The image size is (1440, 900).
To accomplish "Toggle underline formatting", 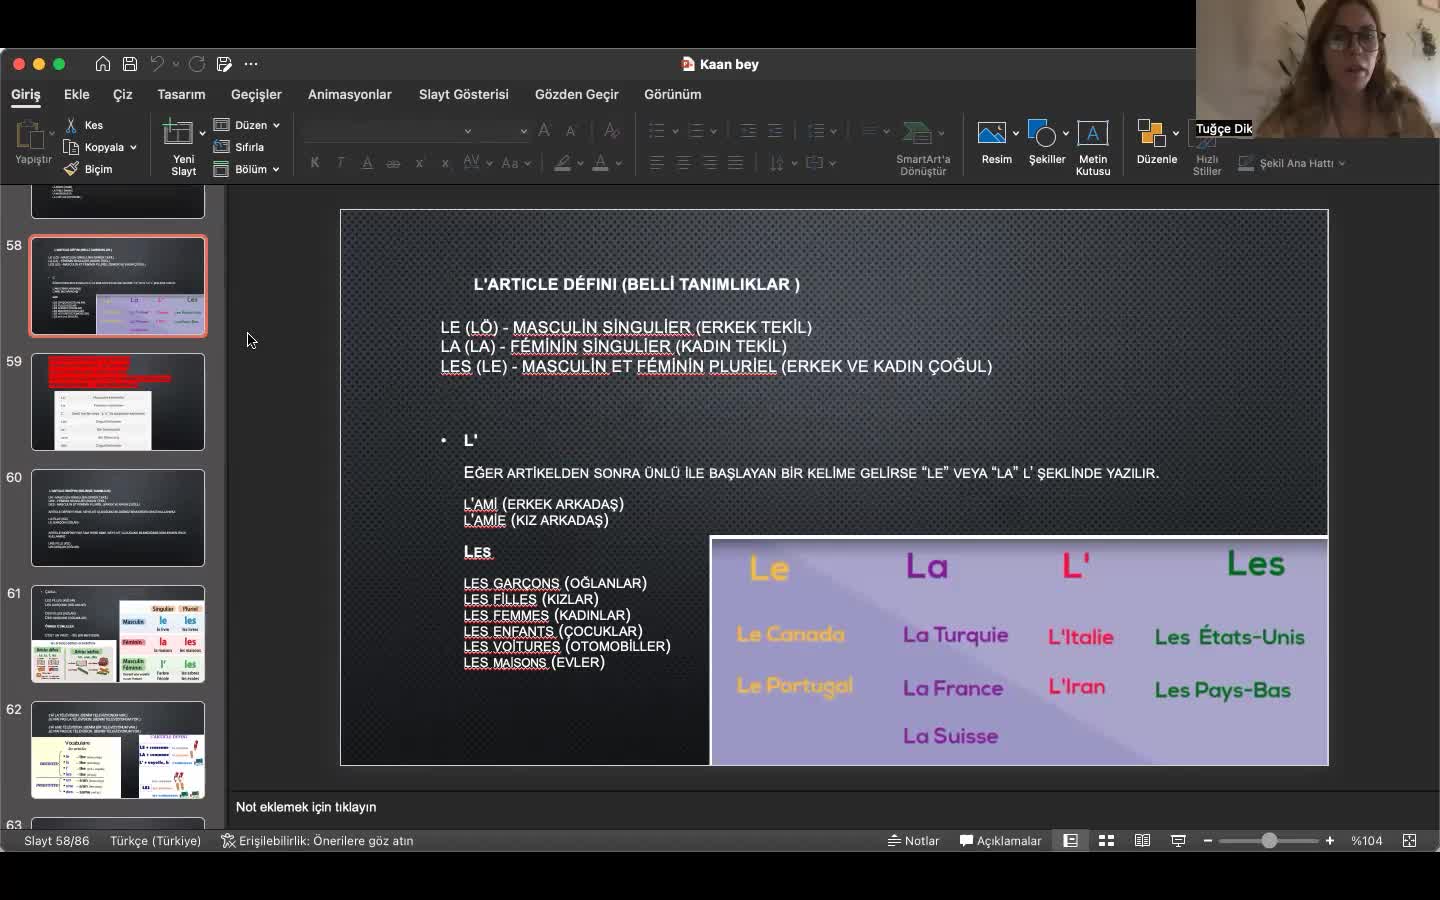I will [x=367, y=163].
